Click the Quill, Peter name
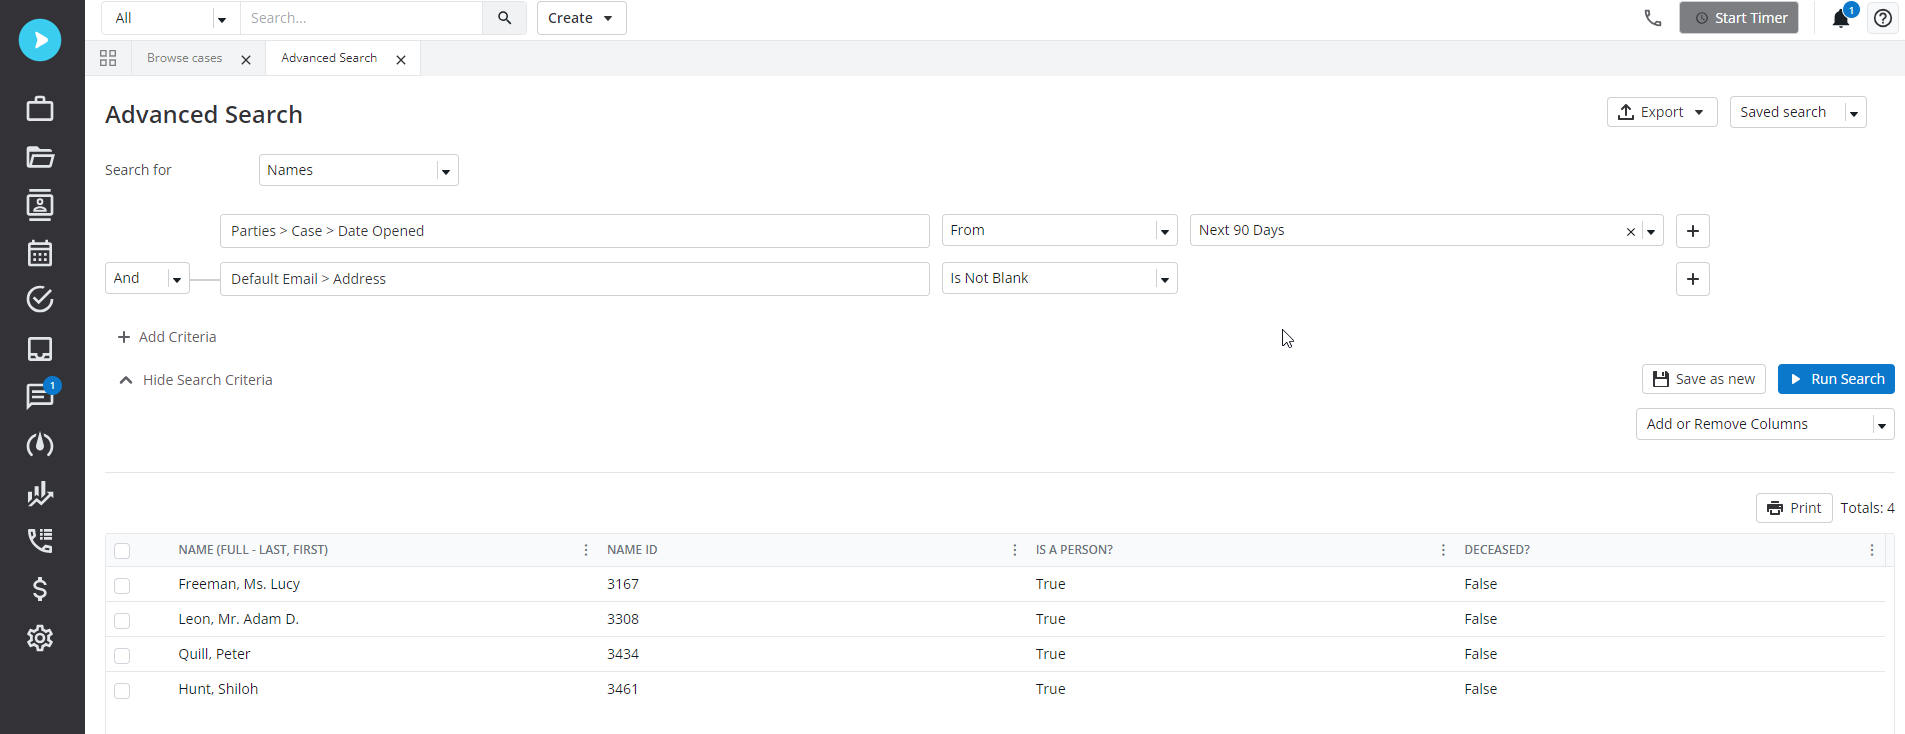 point(214,654)
